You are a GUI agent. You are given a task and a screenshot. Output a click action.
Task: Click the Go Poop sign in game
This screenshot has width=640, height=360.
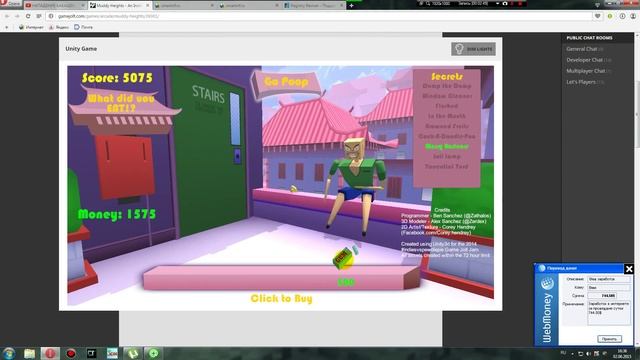click(x=286, y=82)
